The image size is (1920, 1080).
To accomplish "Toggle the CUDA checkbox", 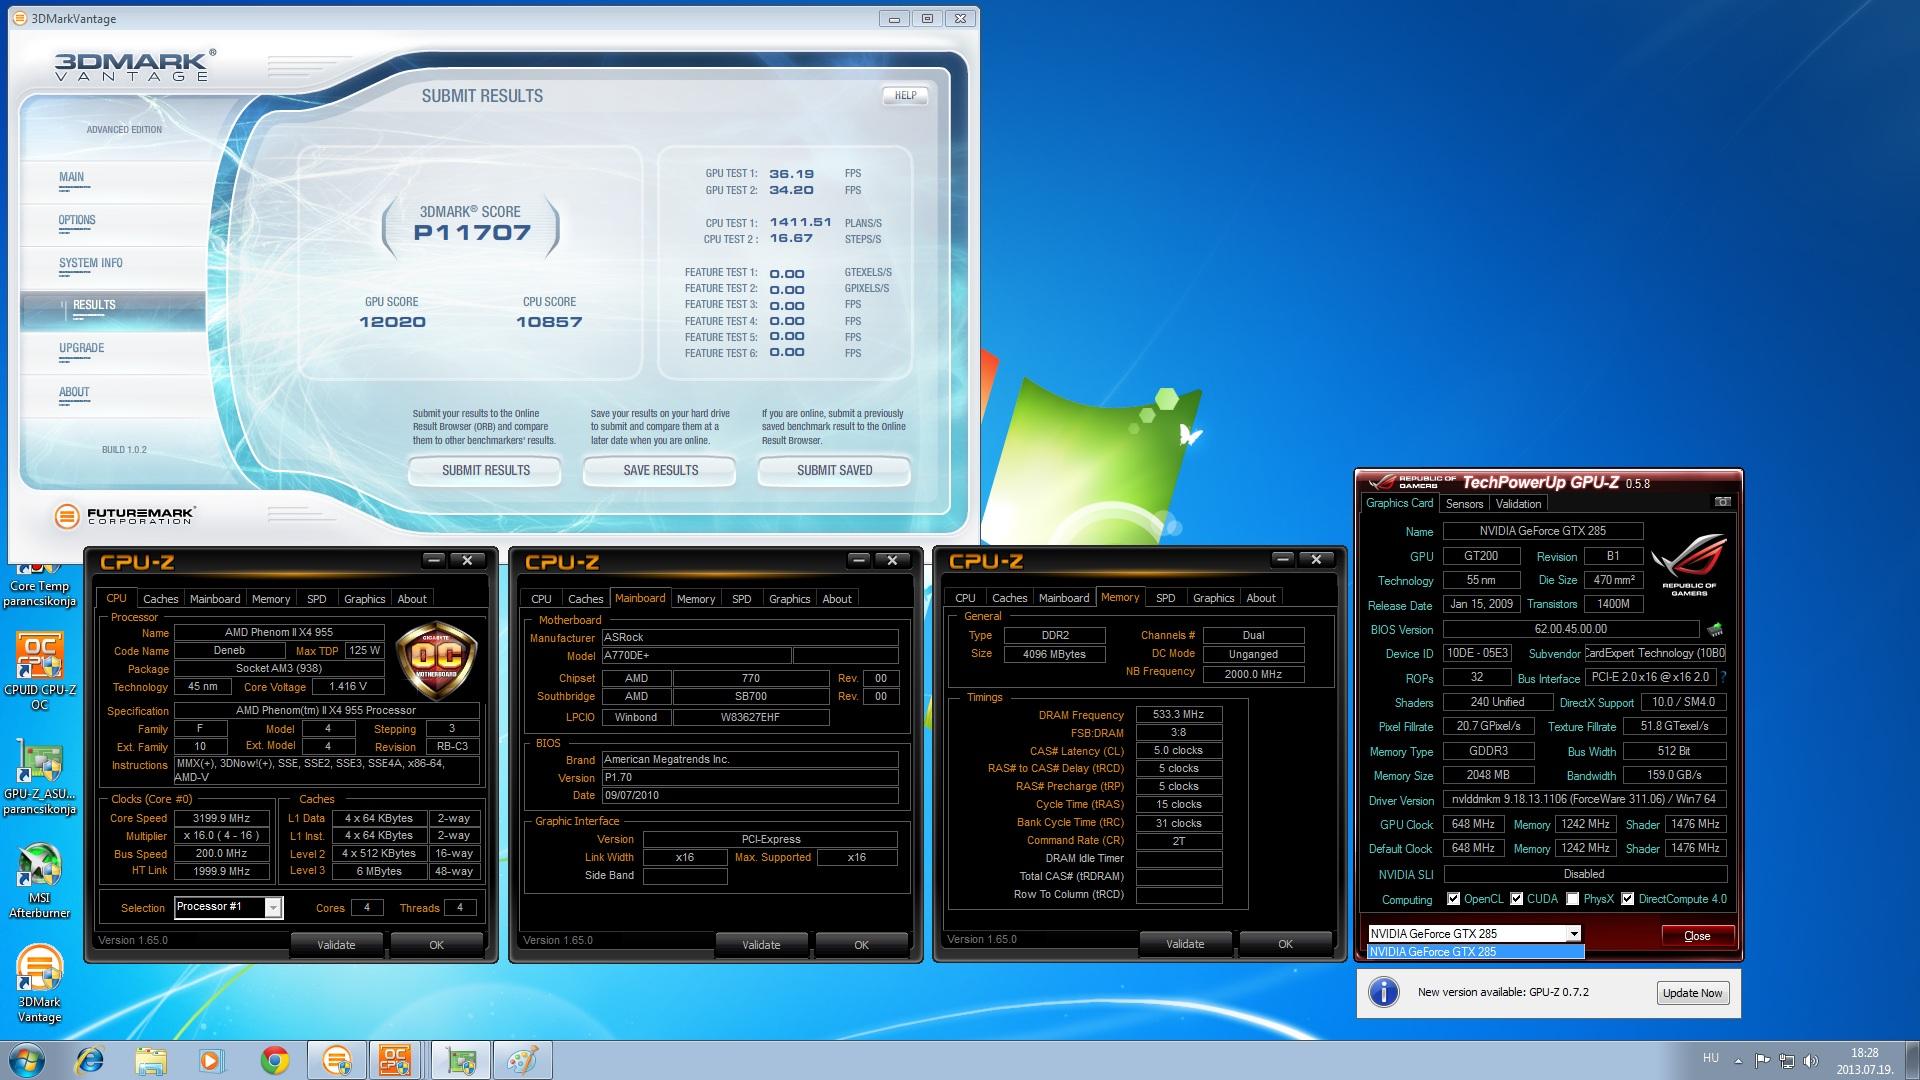I will click(x=1516, y=899).
